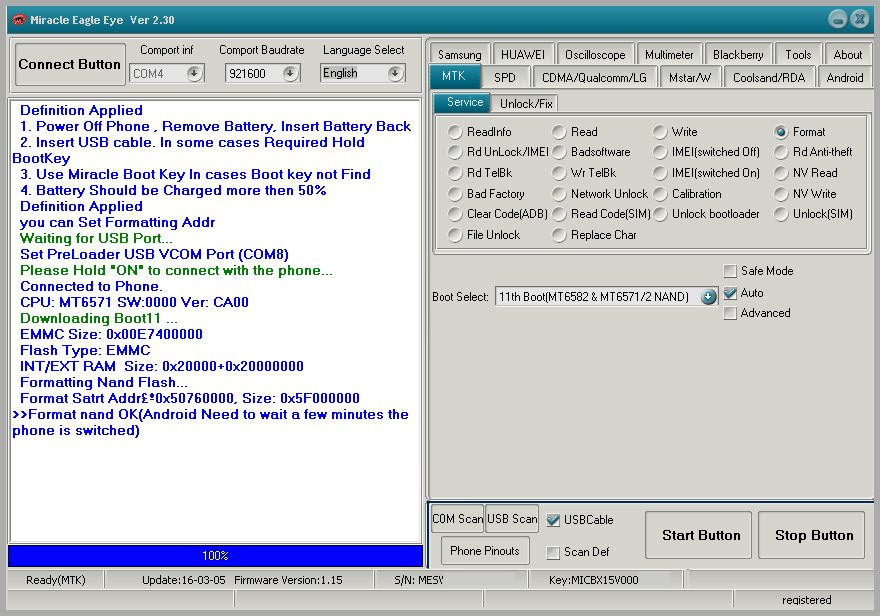Open the CDMA/Qualcomm/LG tab
This screenshot has width=880, height=616.
pos(594,77)
